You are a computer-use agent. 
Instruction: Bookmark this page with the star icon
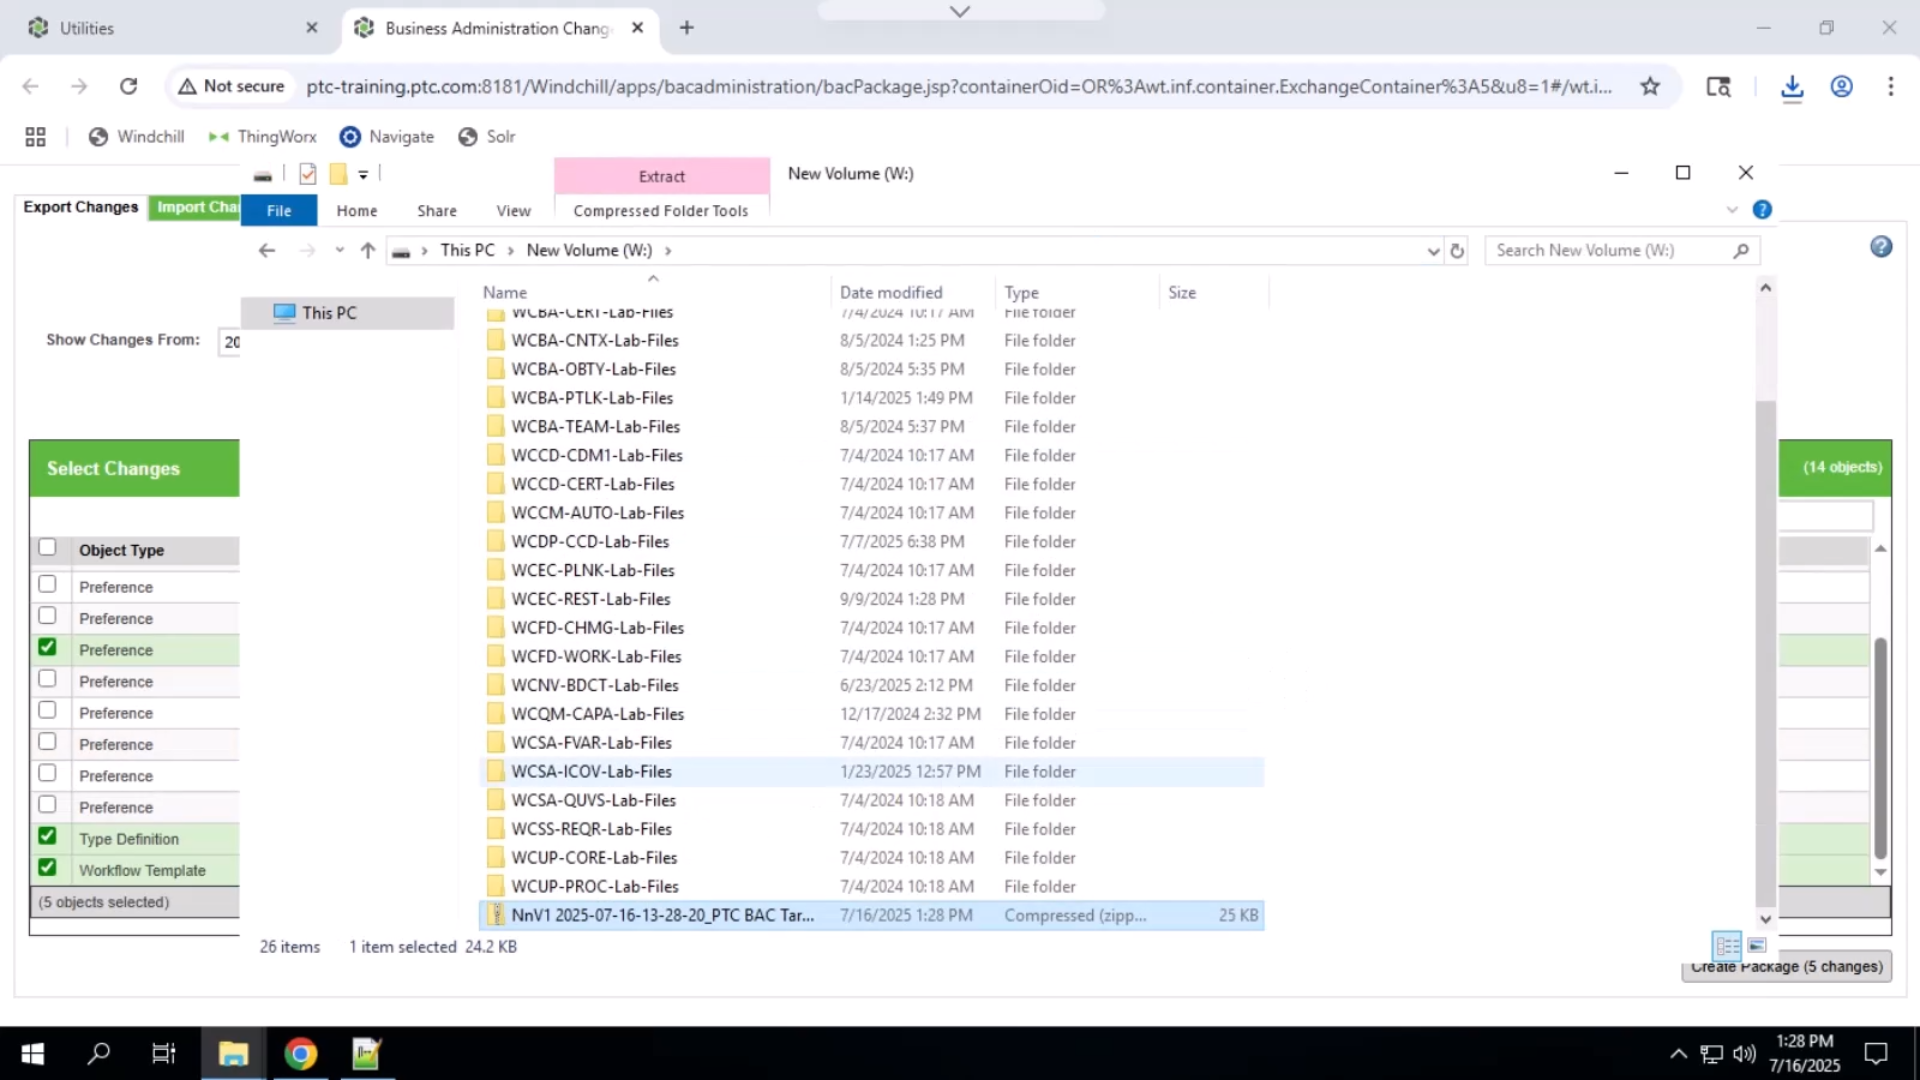(x=1650, y=86)
